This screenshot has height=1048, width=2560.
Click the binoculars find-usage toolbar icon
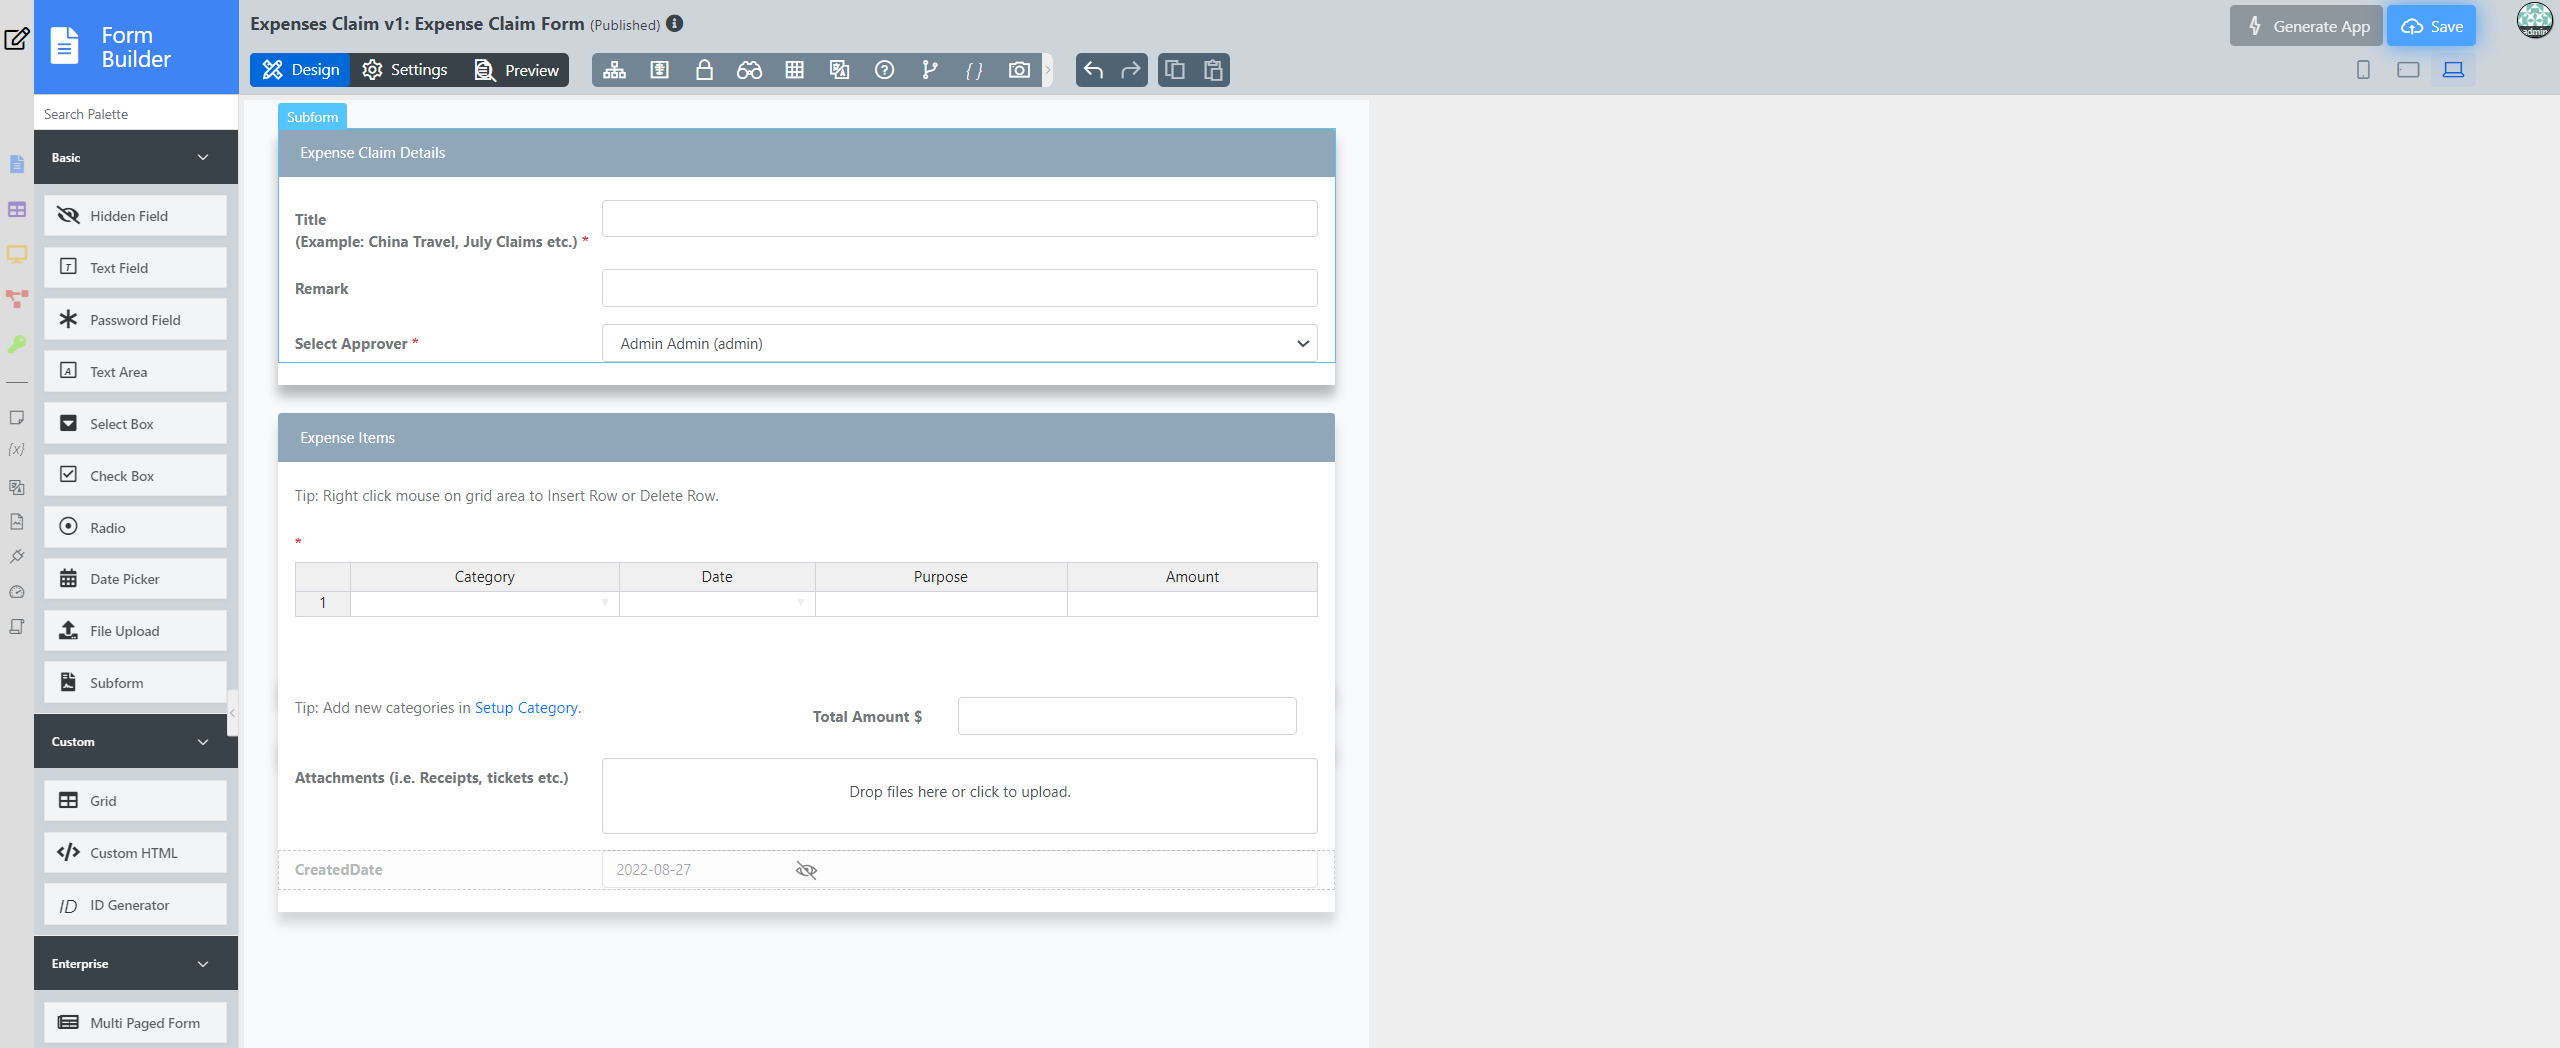coord(749,70)
